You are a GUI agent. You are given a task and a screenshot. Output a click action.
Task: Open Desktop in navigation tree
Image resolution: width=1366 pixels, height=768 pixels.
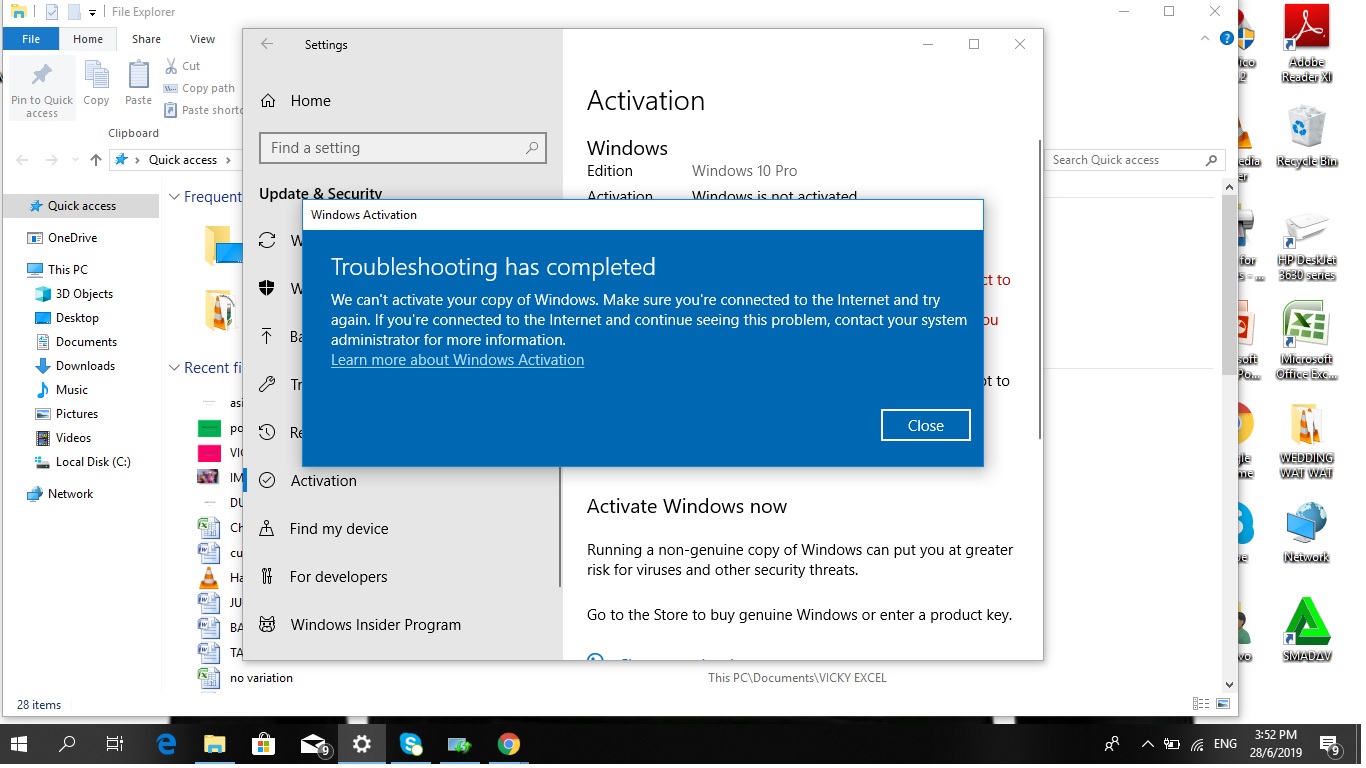coord(77,318)
